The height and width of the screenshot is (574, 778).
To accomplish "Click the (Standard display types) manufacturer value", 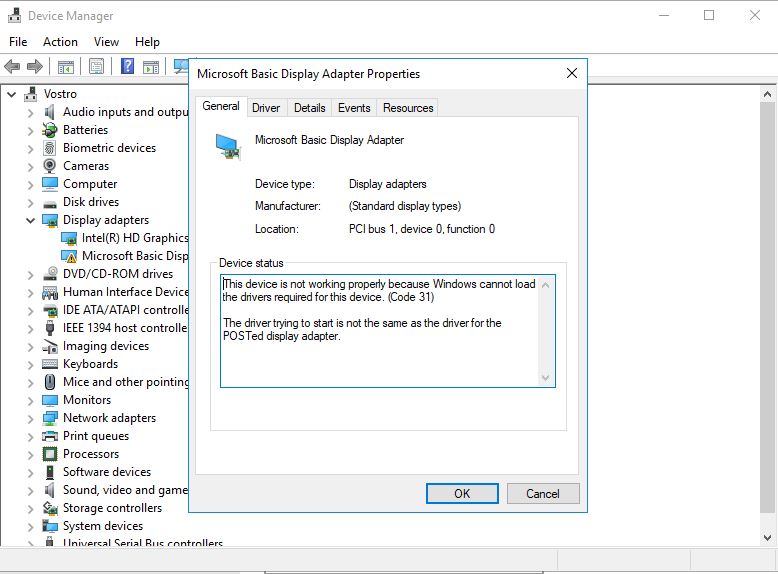I will [405, 206].
